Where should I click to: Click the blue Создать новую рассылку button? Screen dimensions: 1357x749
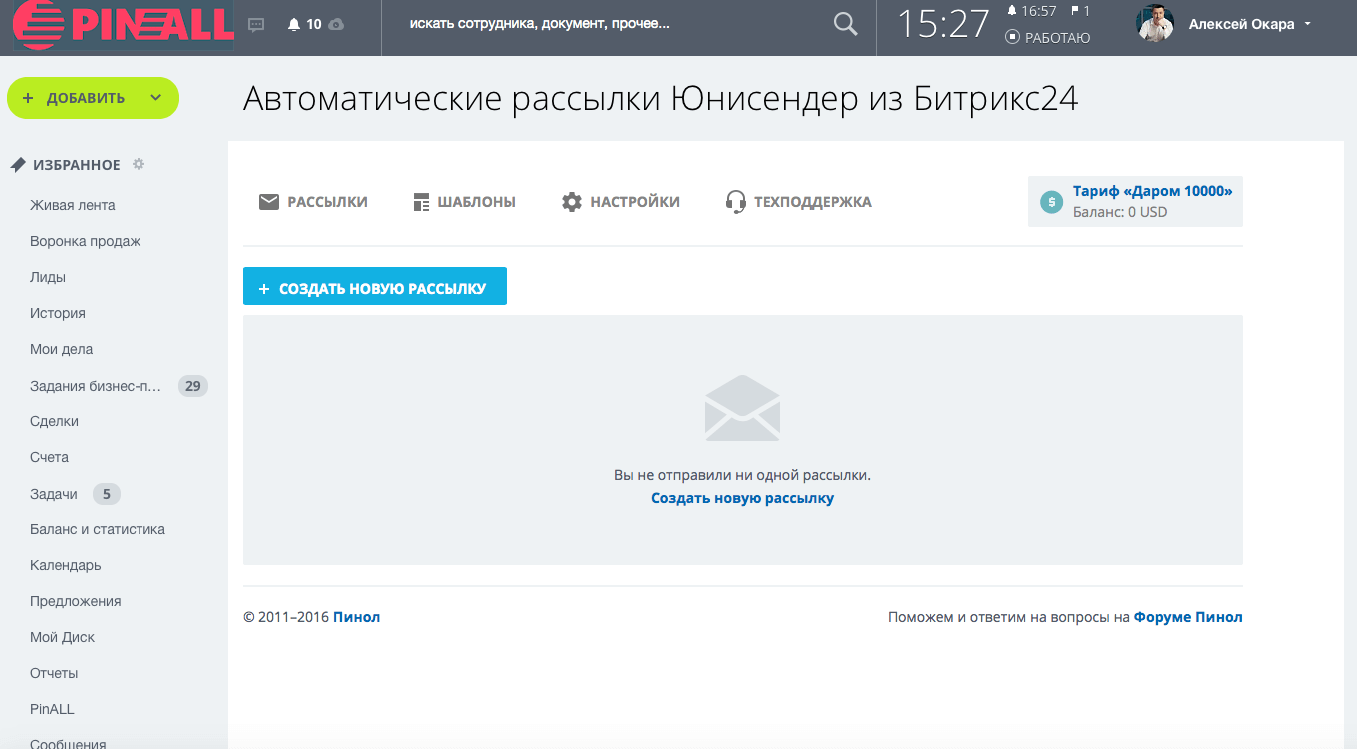(375, 286)
